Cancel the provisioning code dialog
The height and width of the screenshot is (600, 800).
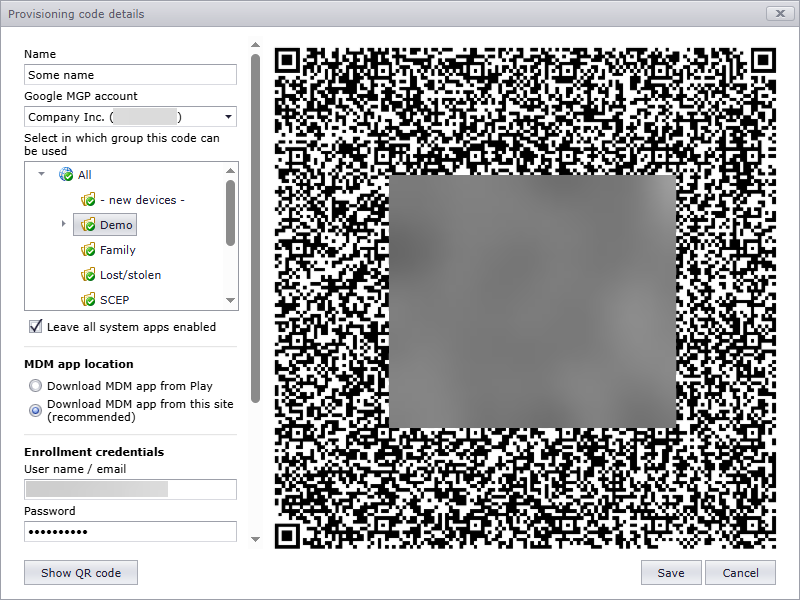(x=740, y=573)
